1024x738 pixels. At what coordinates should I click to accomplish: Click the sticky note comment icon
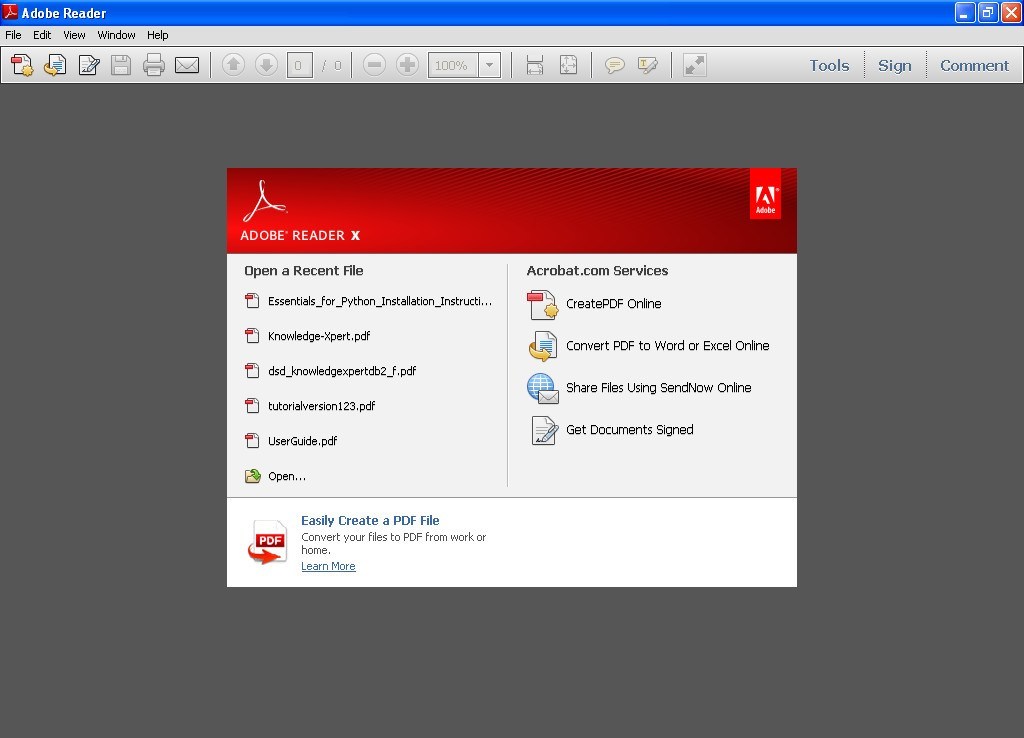click(615, 66)
